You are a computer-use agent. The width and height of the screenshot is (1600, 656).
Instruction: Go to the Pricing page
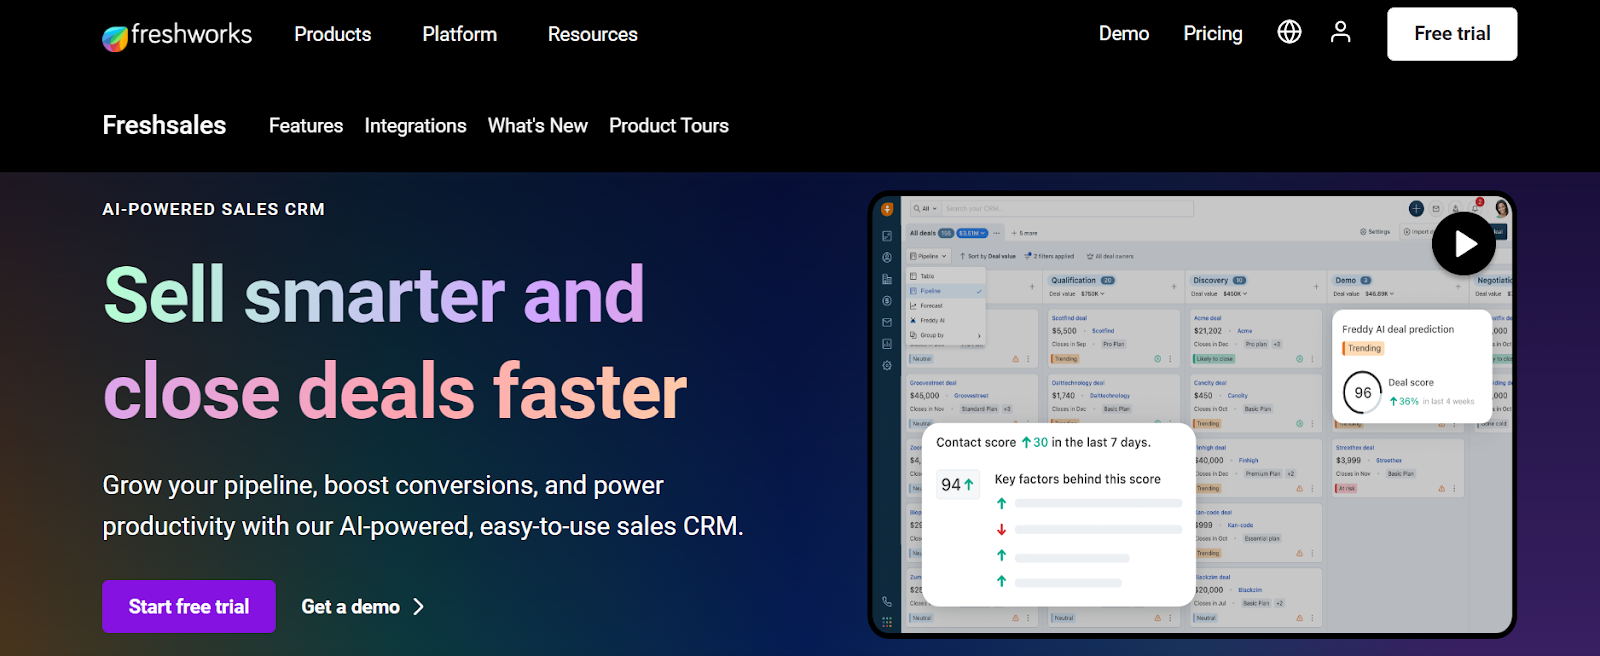[1213, 34]
